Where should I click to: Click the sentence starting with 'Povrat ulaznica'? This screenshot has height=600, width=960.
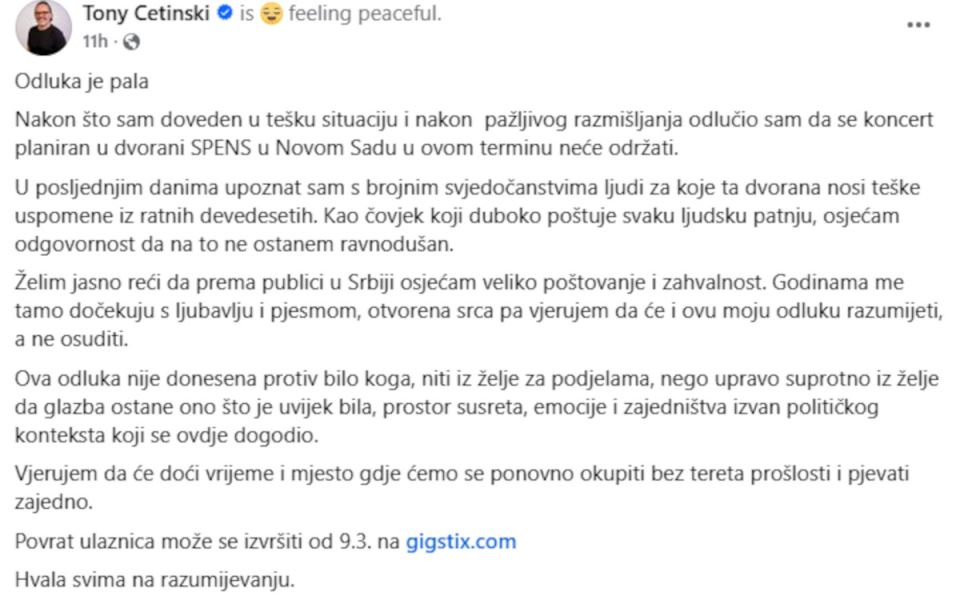tap(200, 541)
